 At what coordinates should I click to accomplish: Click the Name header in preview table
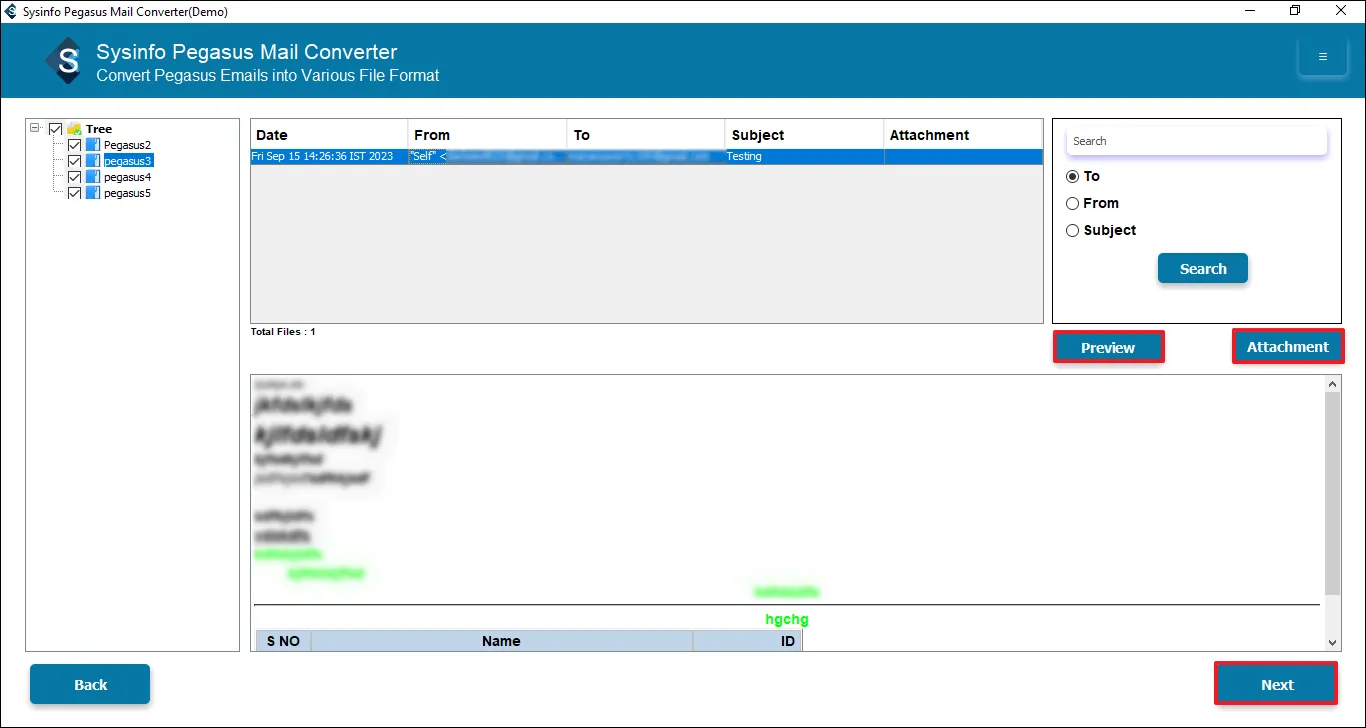[501, 641]
